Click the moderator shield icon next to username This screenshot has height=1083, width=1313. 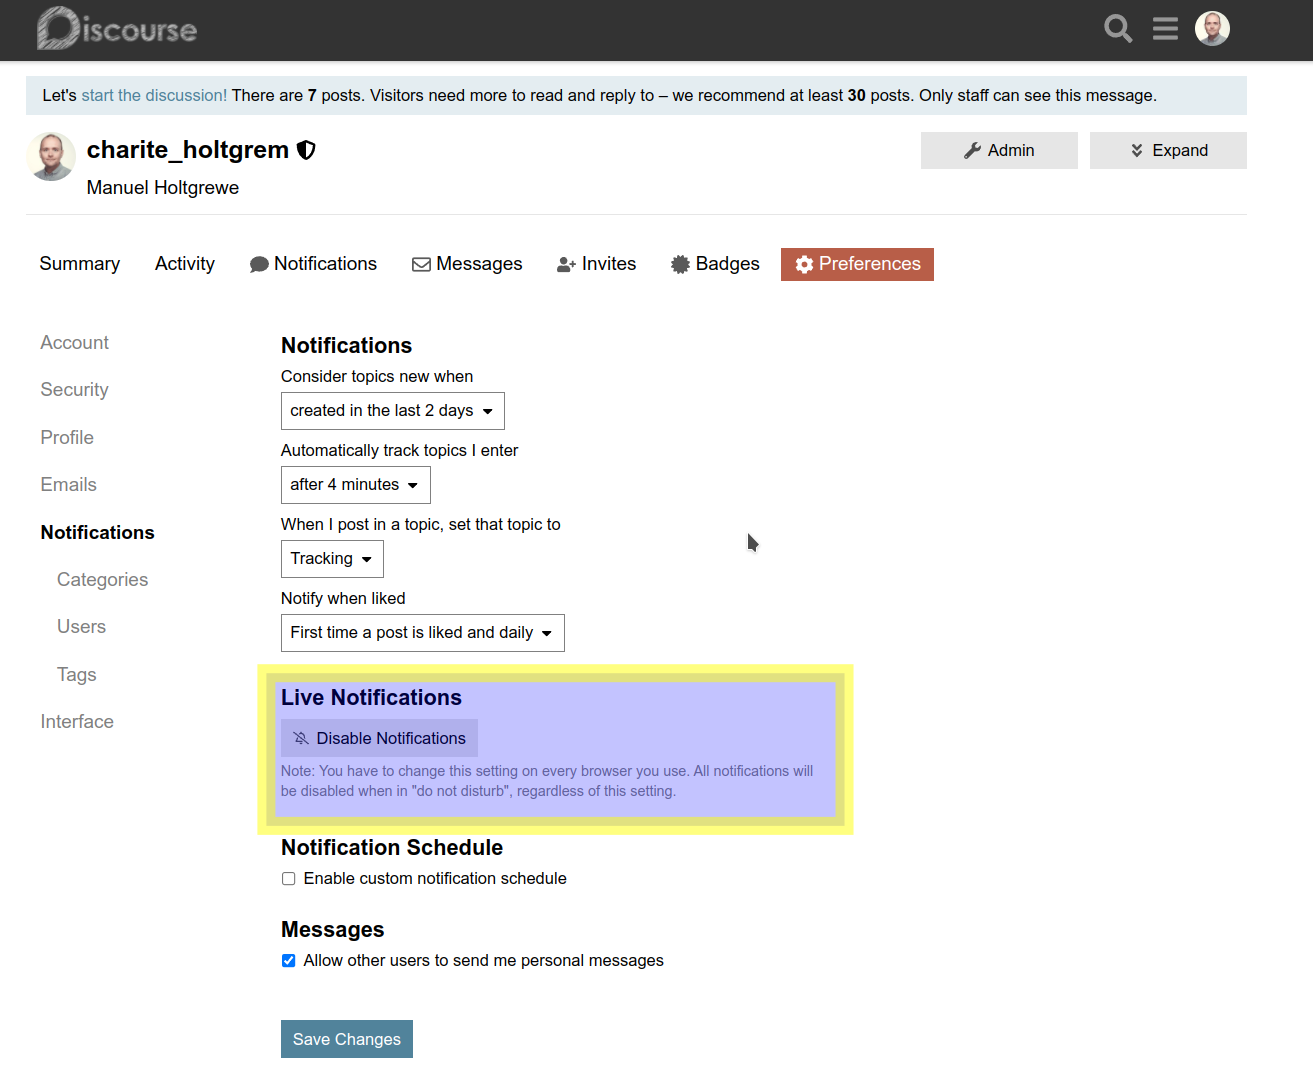[x=306, y=150]
